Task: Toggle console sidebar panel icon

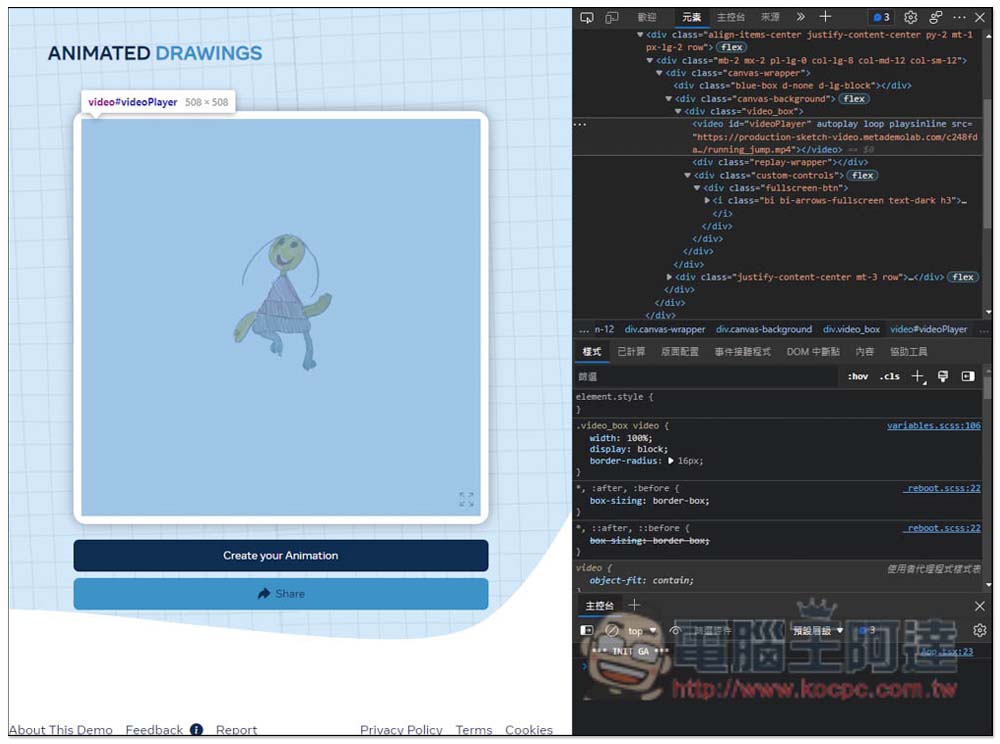Action: click(587, 631)
